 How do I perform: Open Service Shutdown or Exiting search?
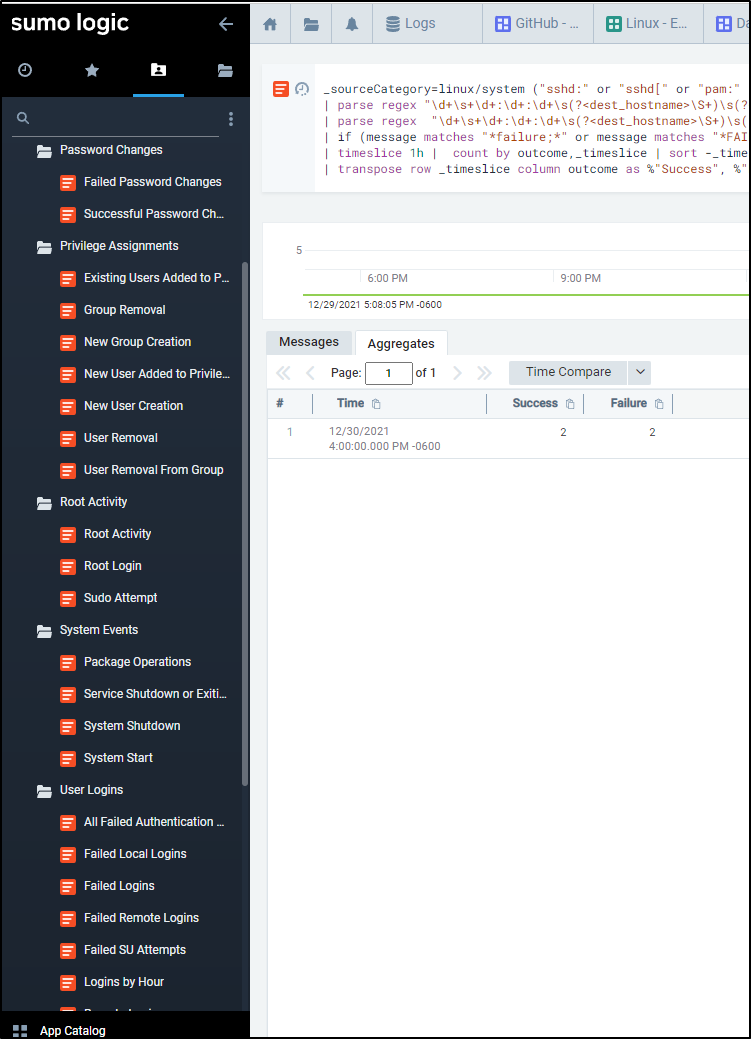pos(155,694)
